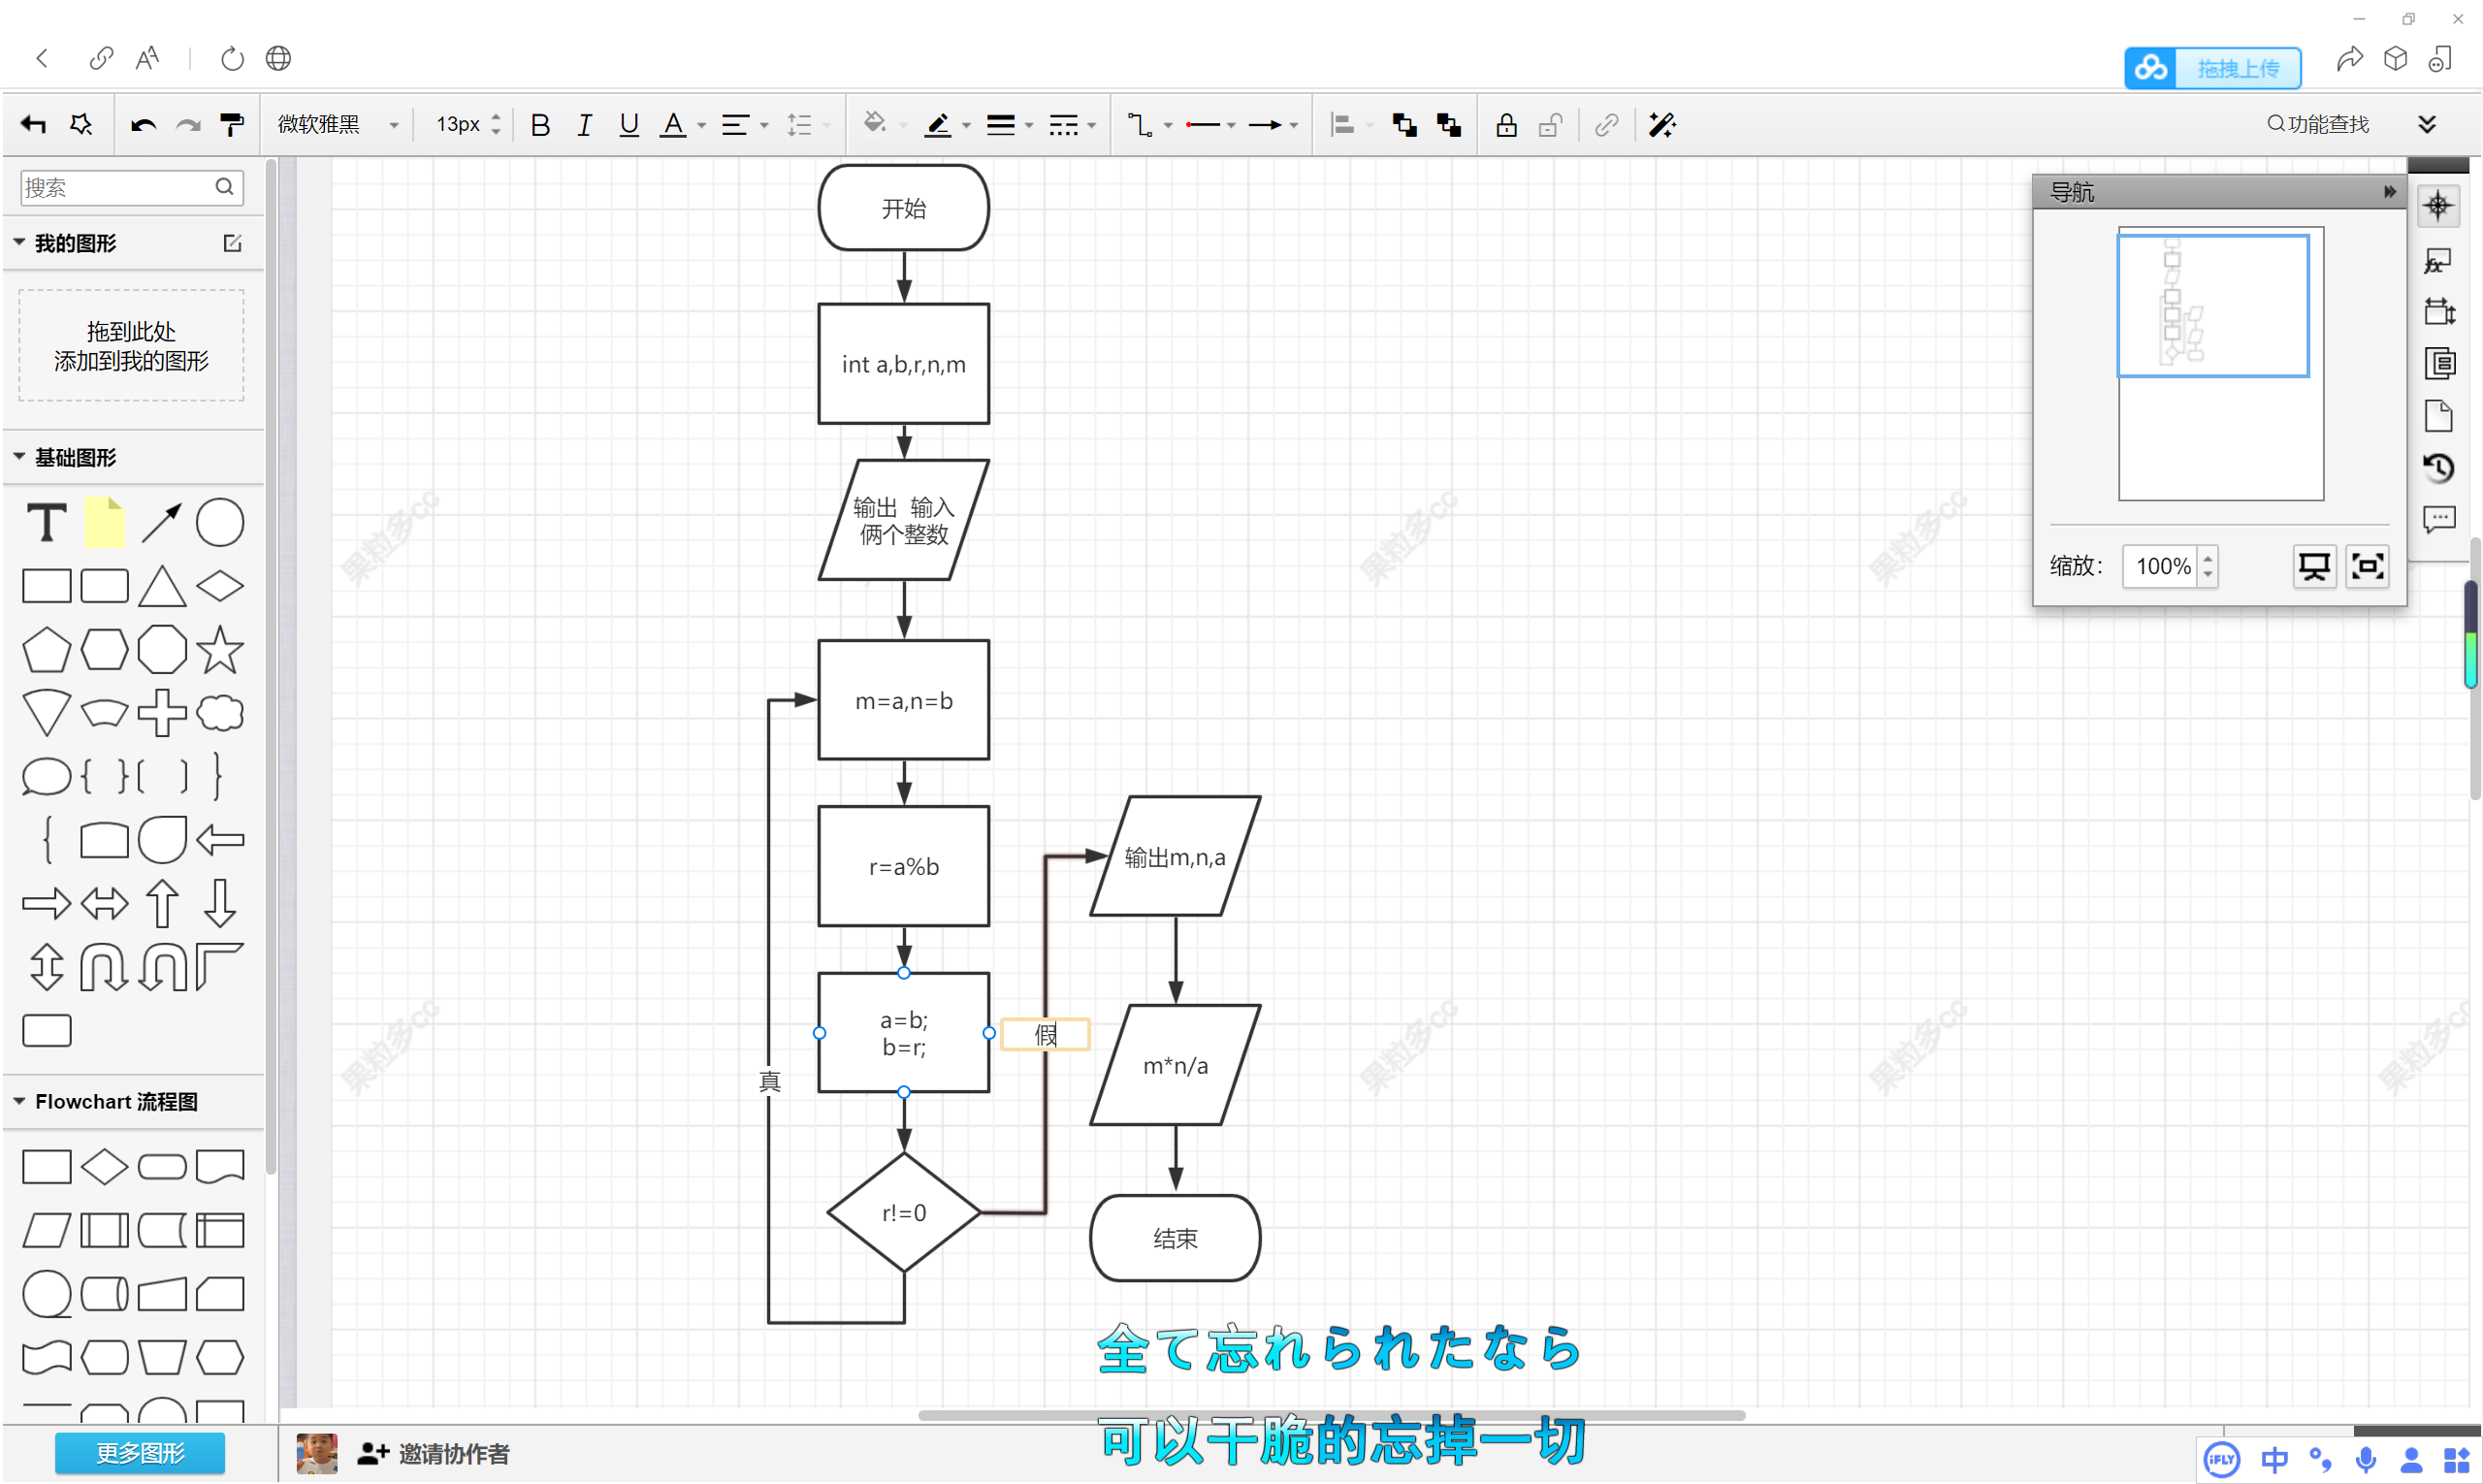Screen dimensions: 2483x1484
Task: Click the lock shape icon on the toolbar
Action: [1505, 124]
